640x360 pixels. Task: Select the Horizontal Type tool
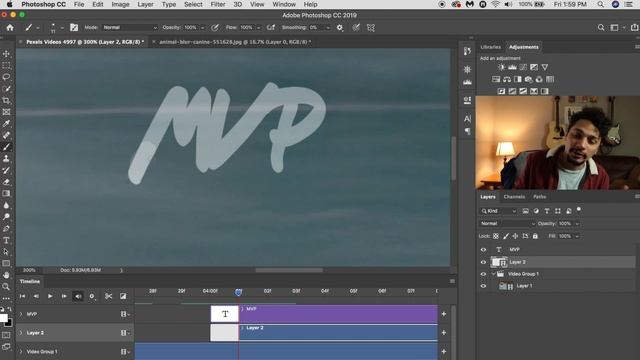pos(6,240)
